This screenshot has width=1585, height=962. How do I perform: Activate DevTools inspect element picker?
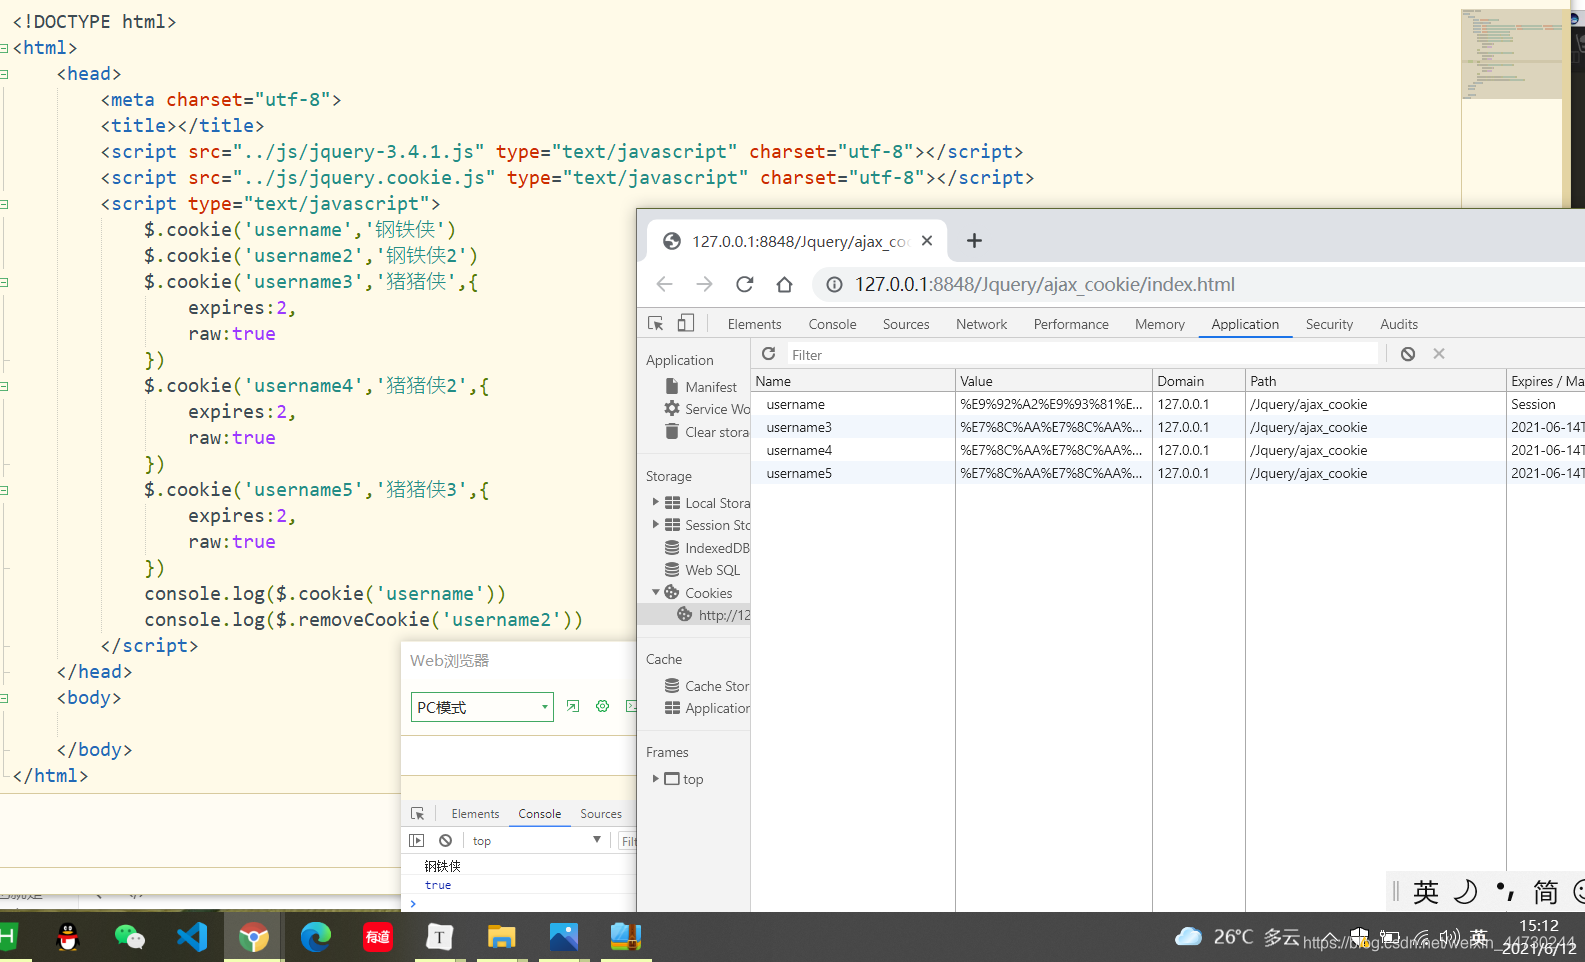[656, 323]
